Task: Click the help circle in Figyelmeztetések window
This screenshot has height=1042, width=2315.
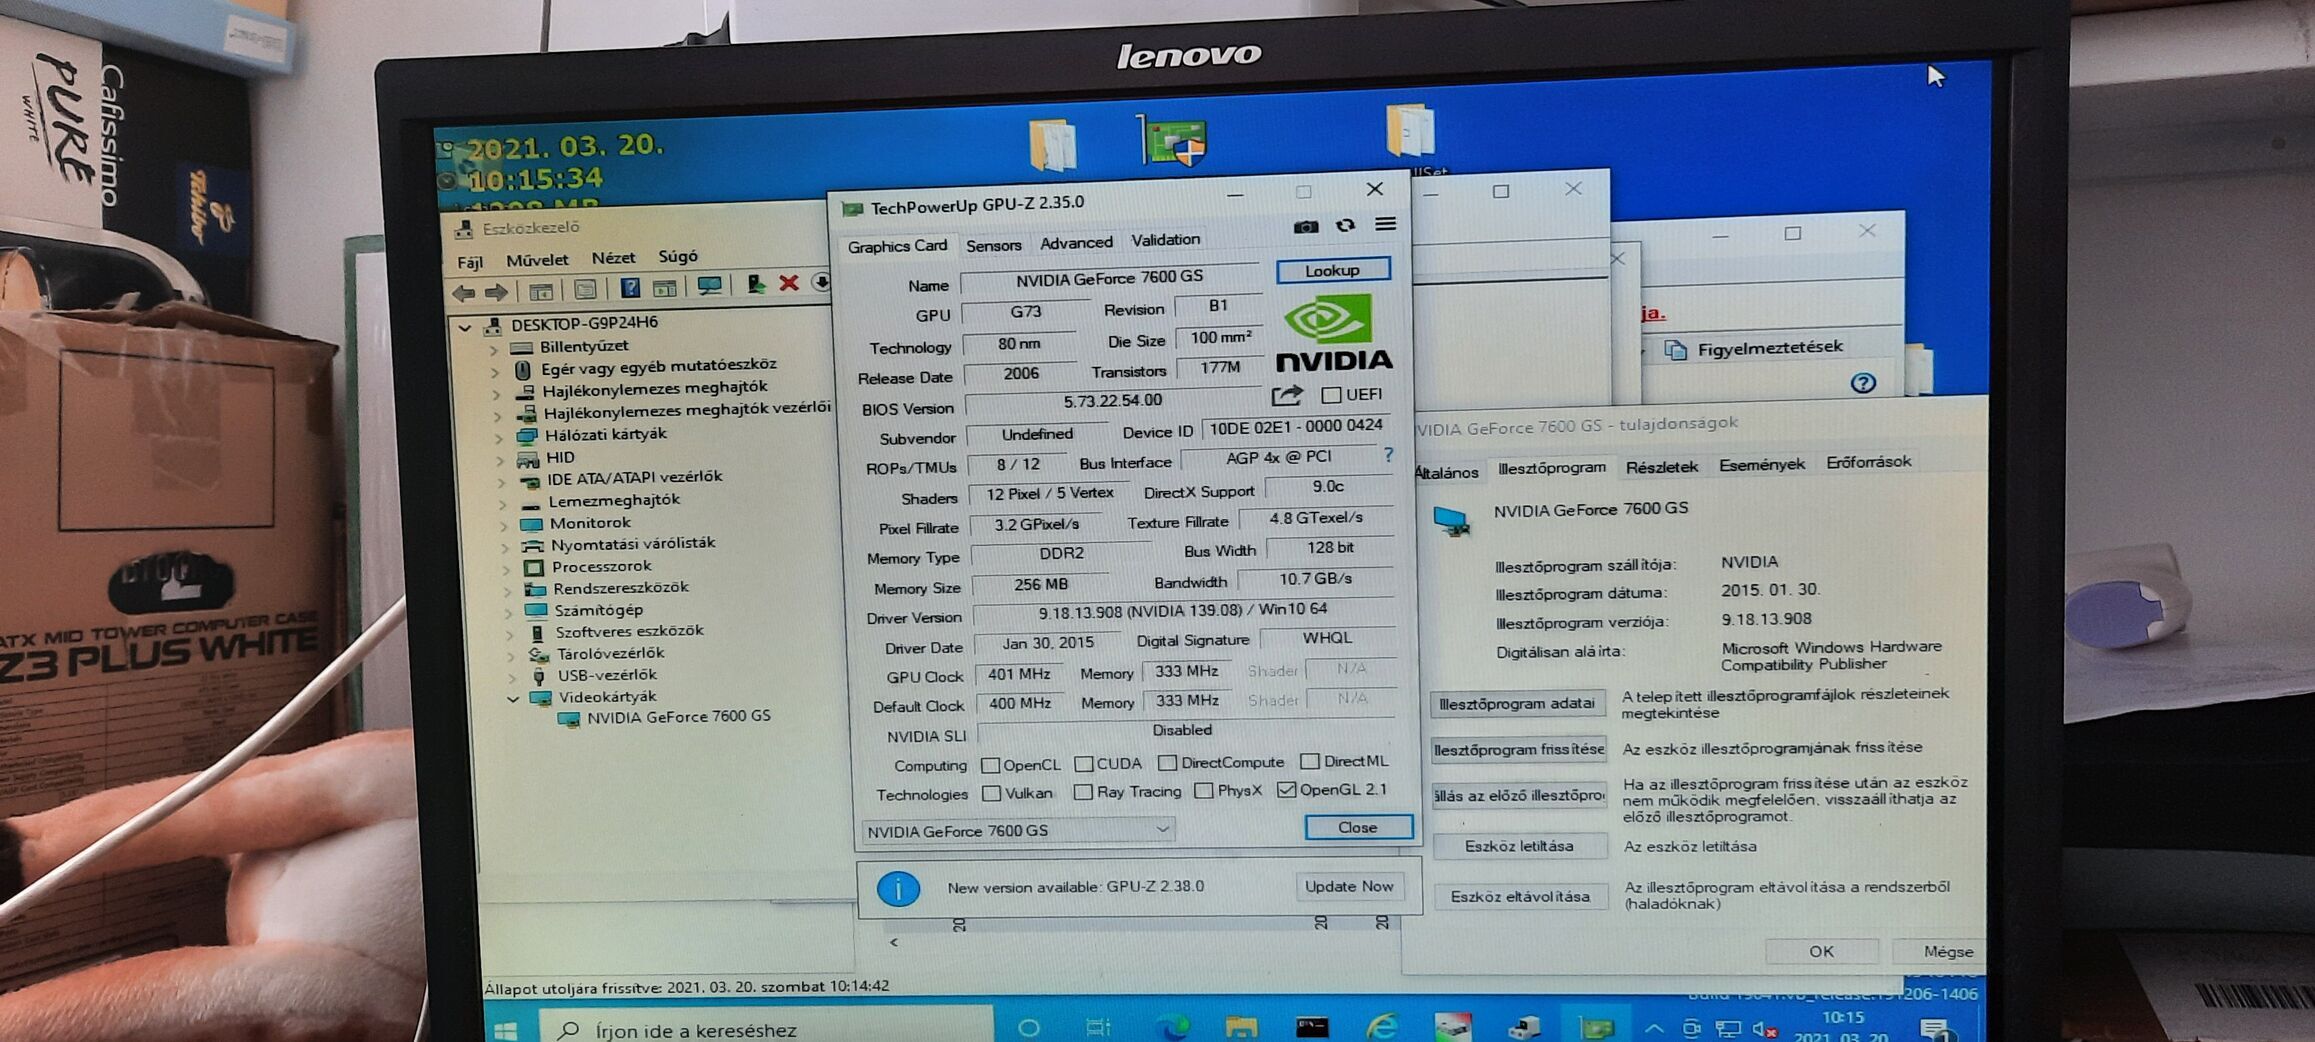Action: (x=1862, y=383)
